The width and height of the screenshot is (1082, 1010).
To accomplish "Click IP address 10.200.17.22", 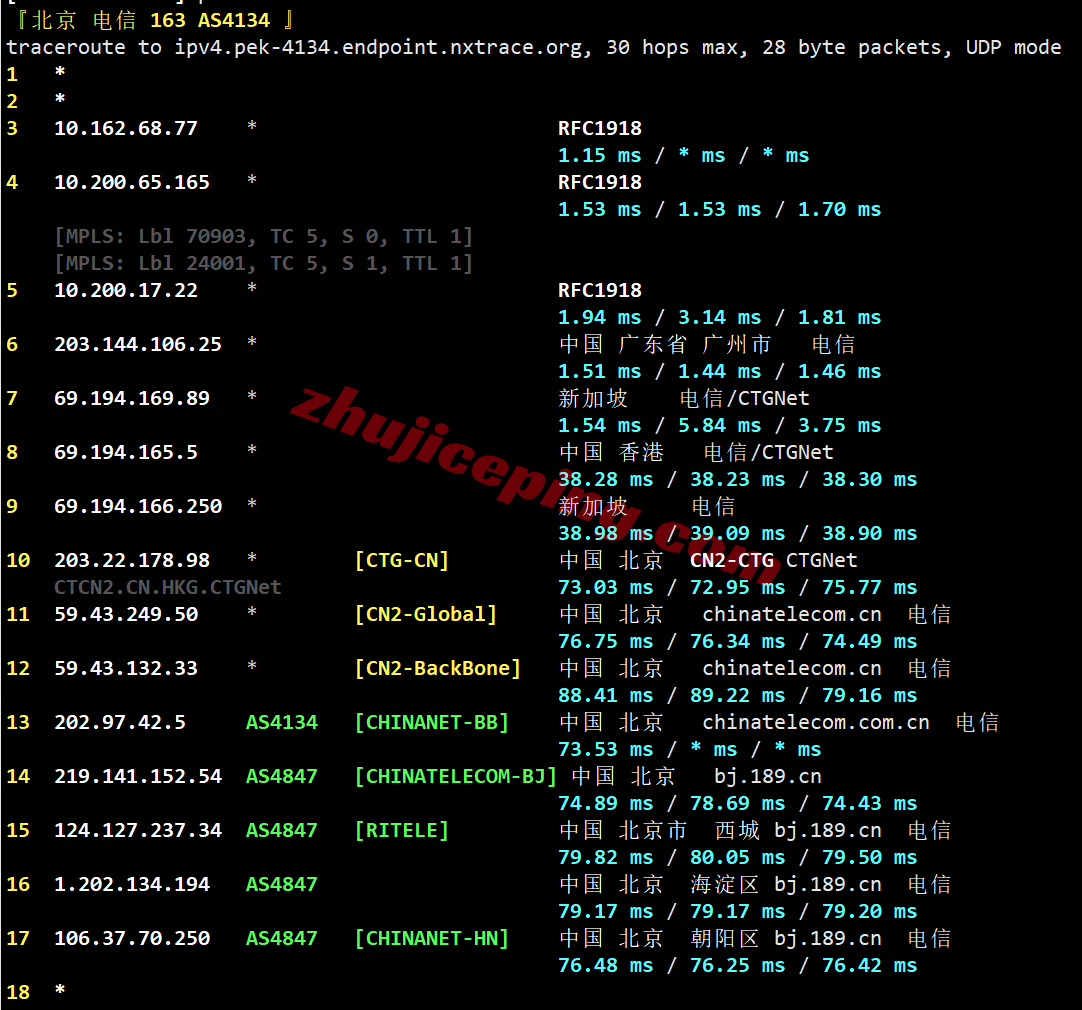I will pyautogui.click(x=126, y=290).
